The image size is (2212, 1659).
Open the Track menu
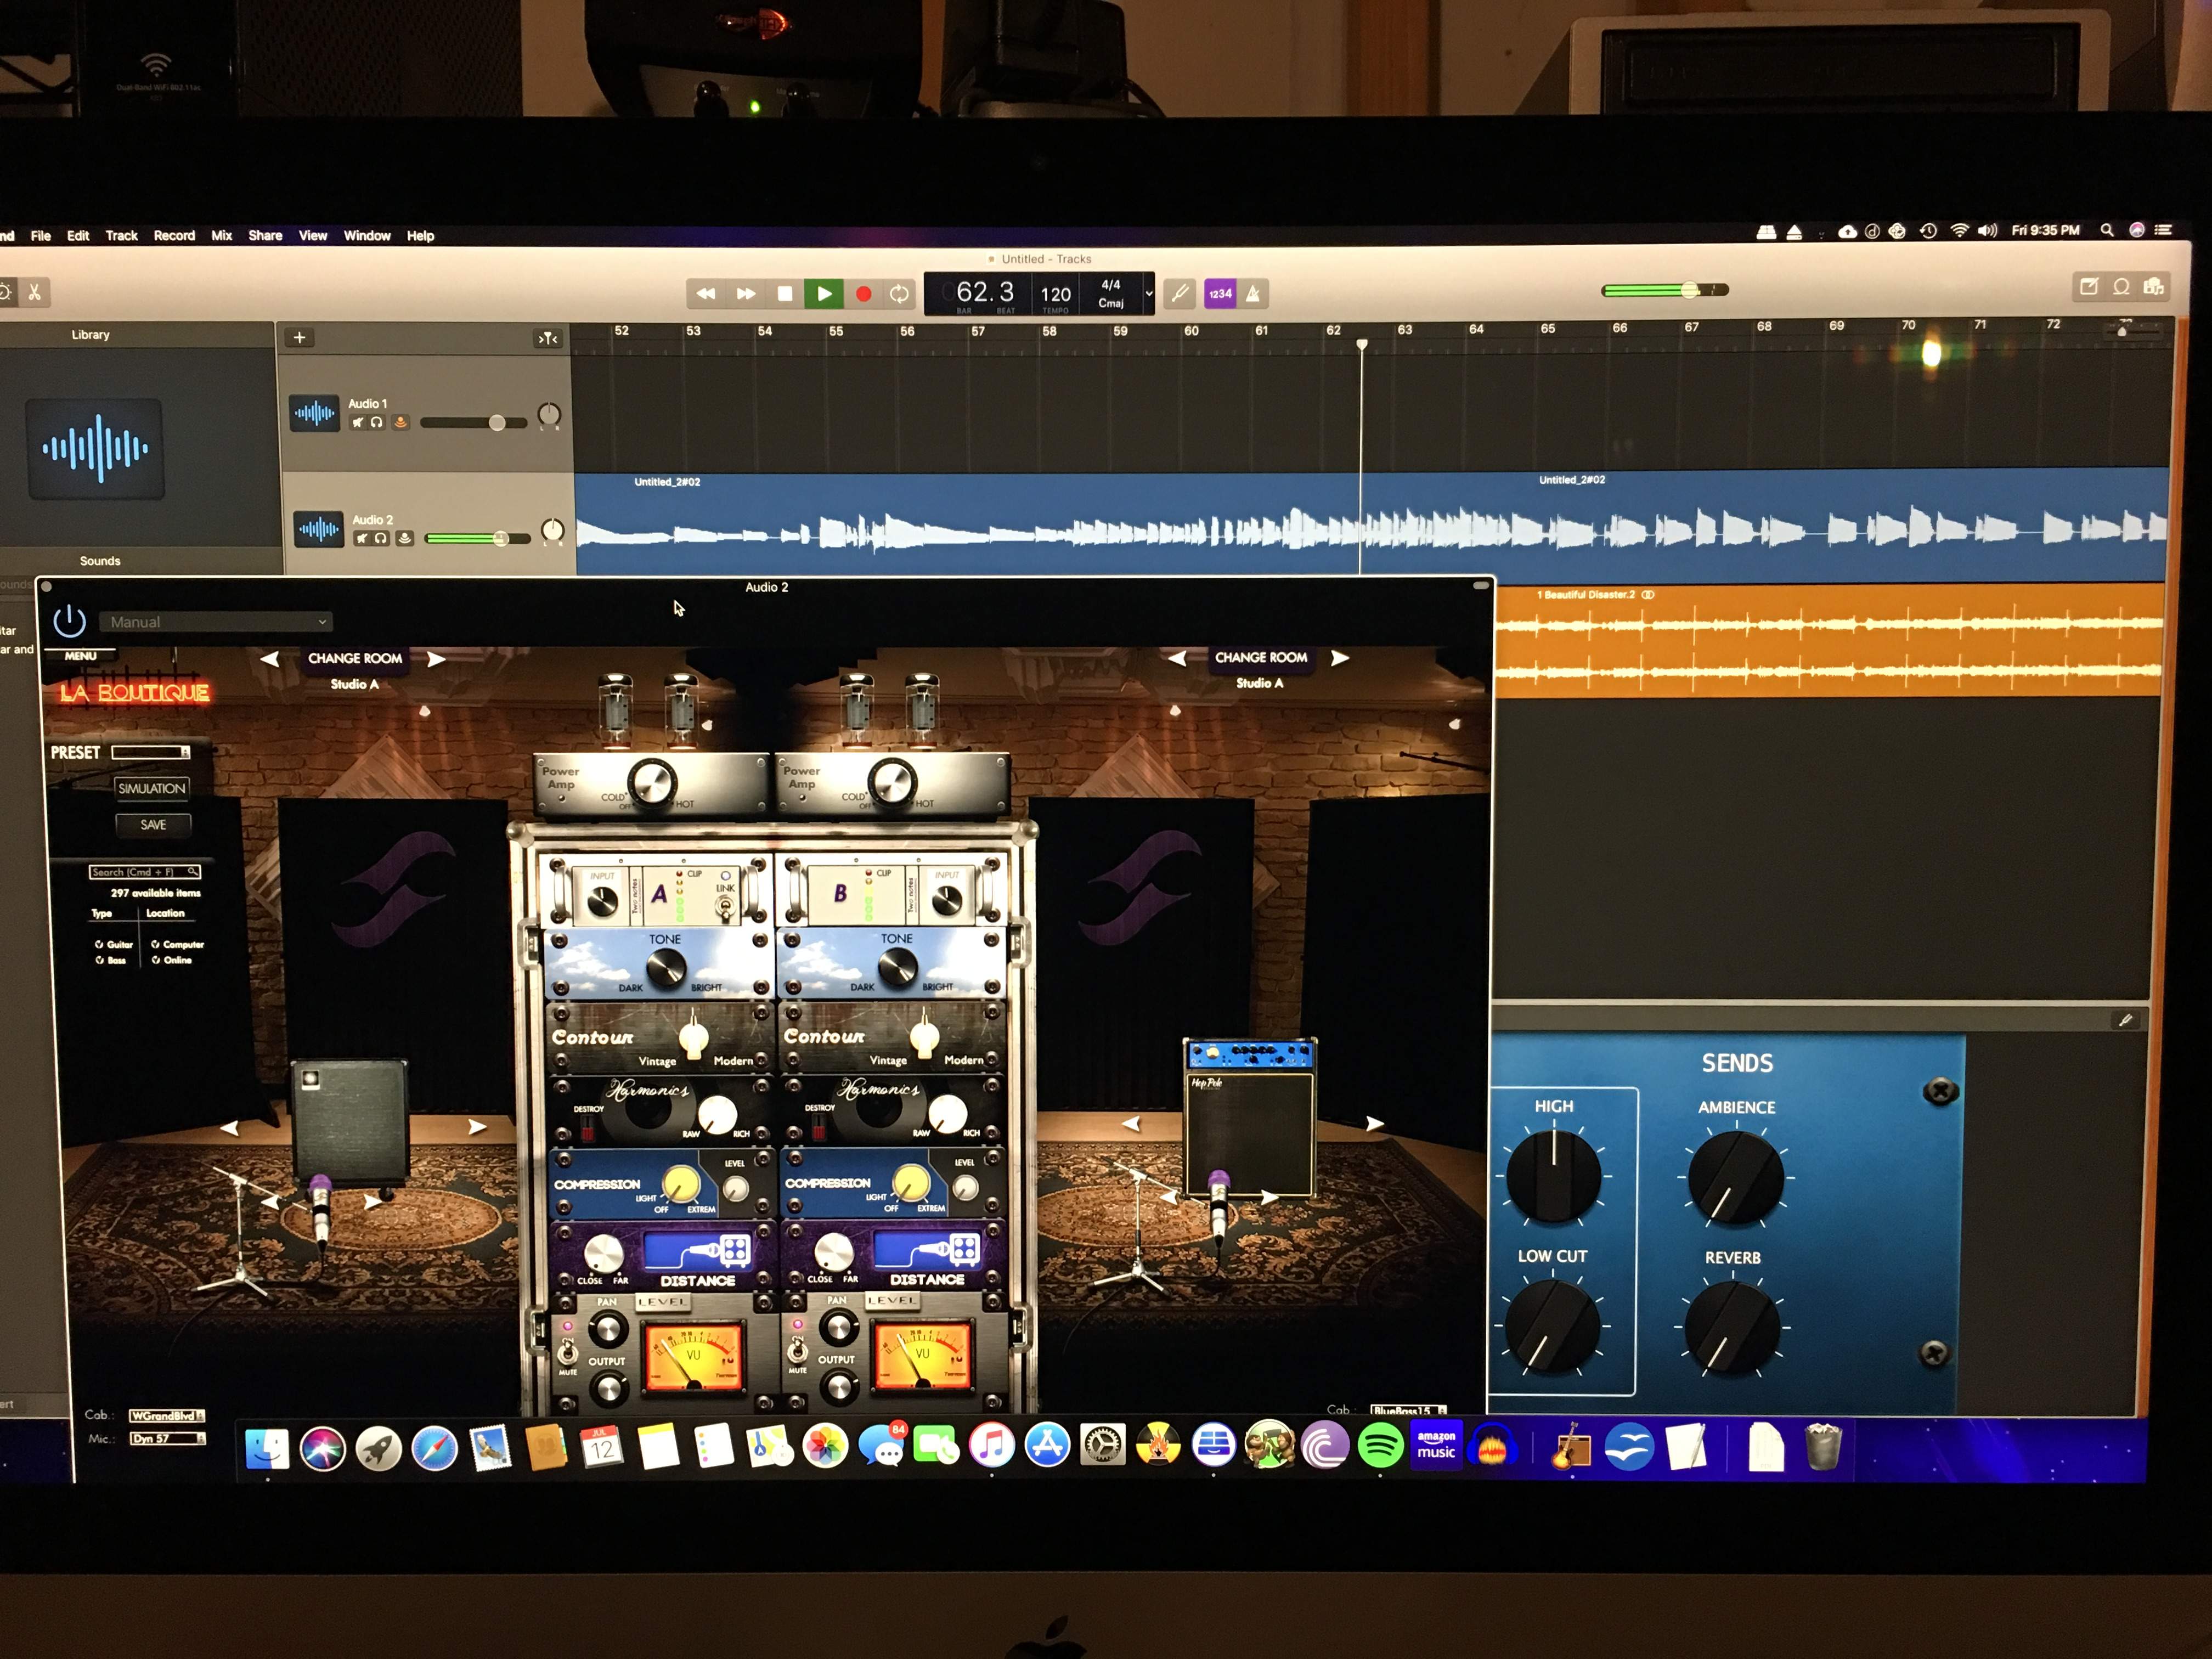point(122,236)
